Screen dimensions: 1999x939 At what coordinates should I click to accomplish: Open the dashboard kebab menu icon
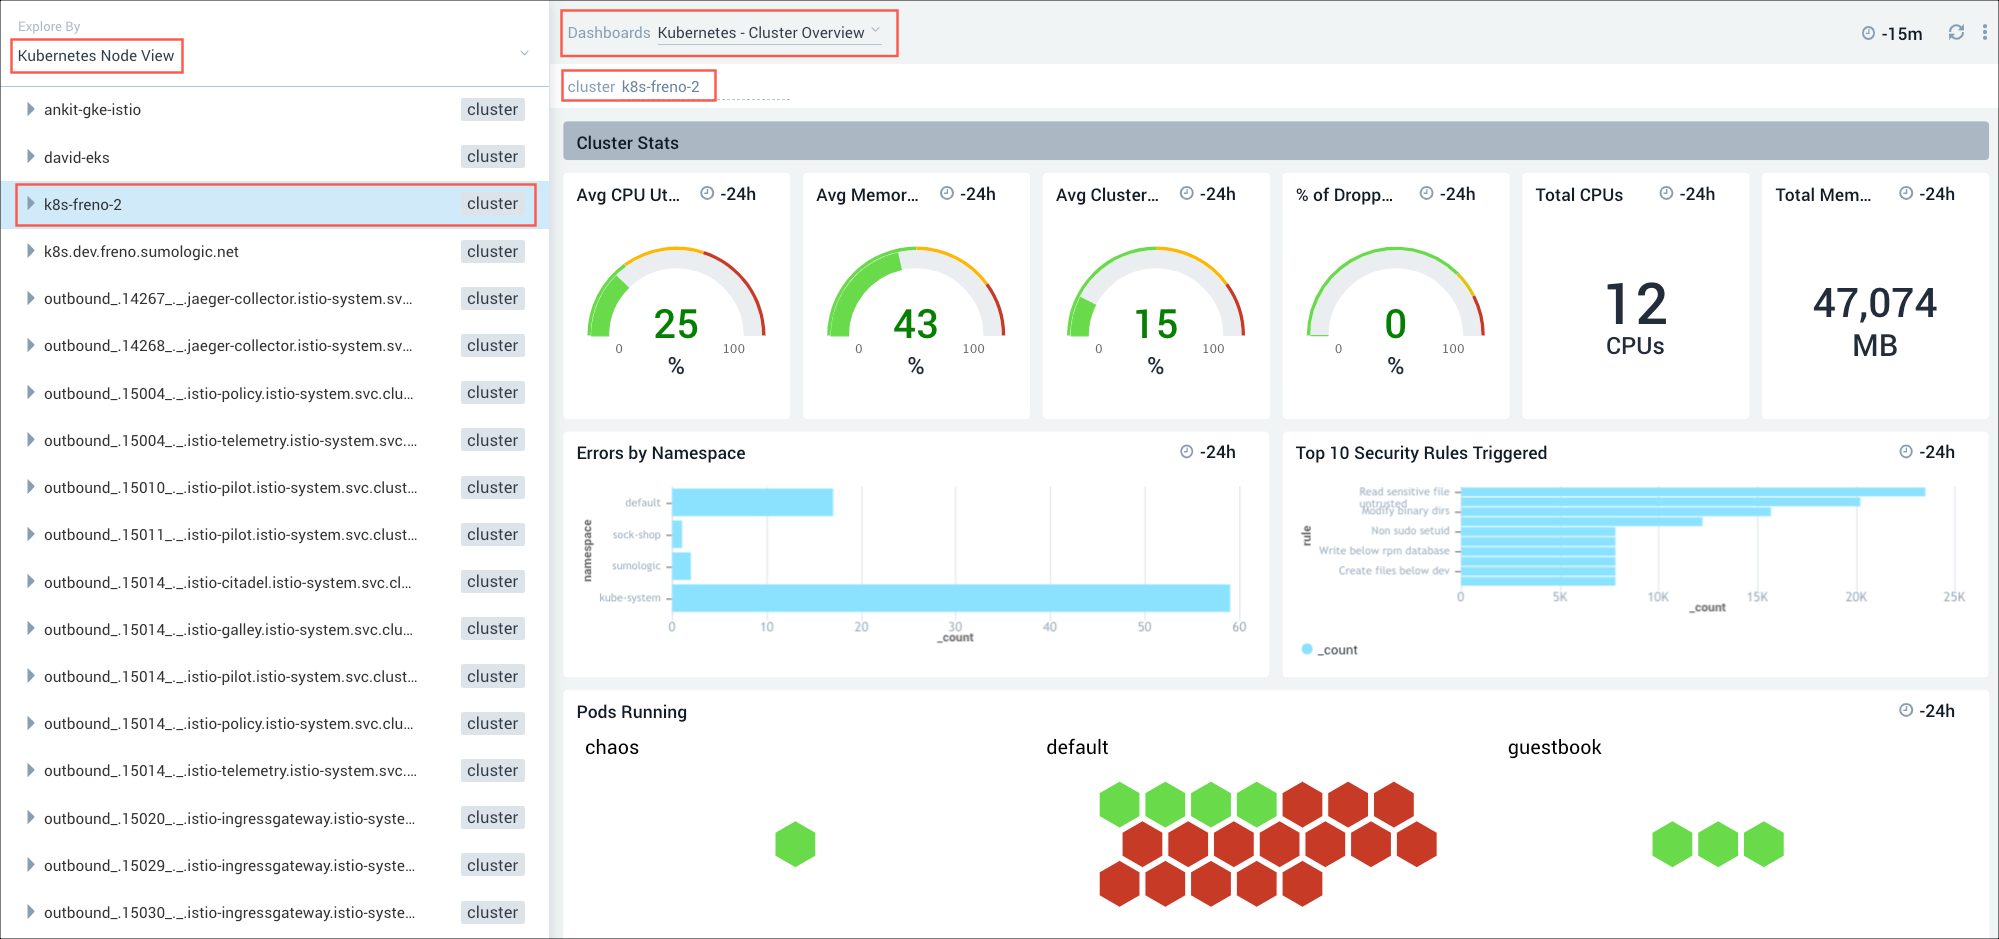(x=1984, y=32)
